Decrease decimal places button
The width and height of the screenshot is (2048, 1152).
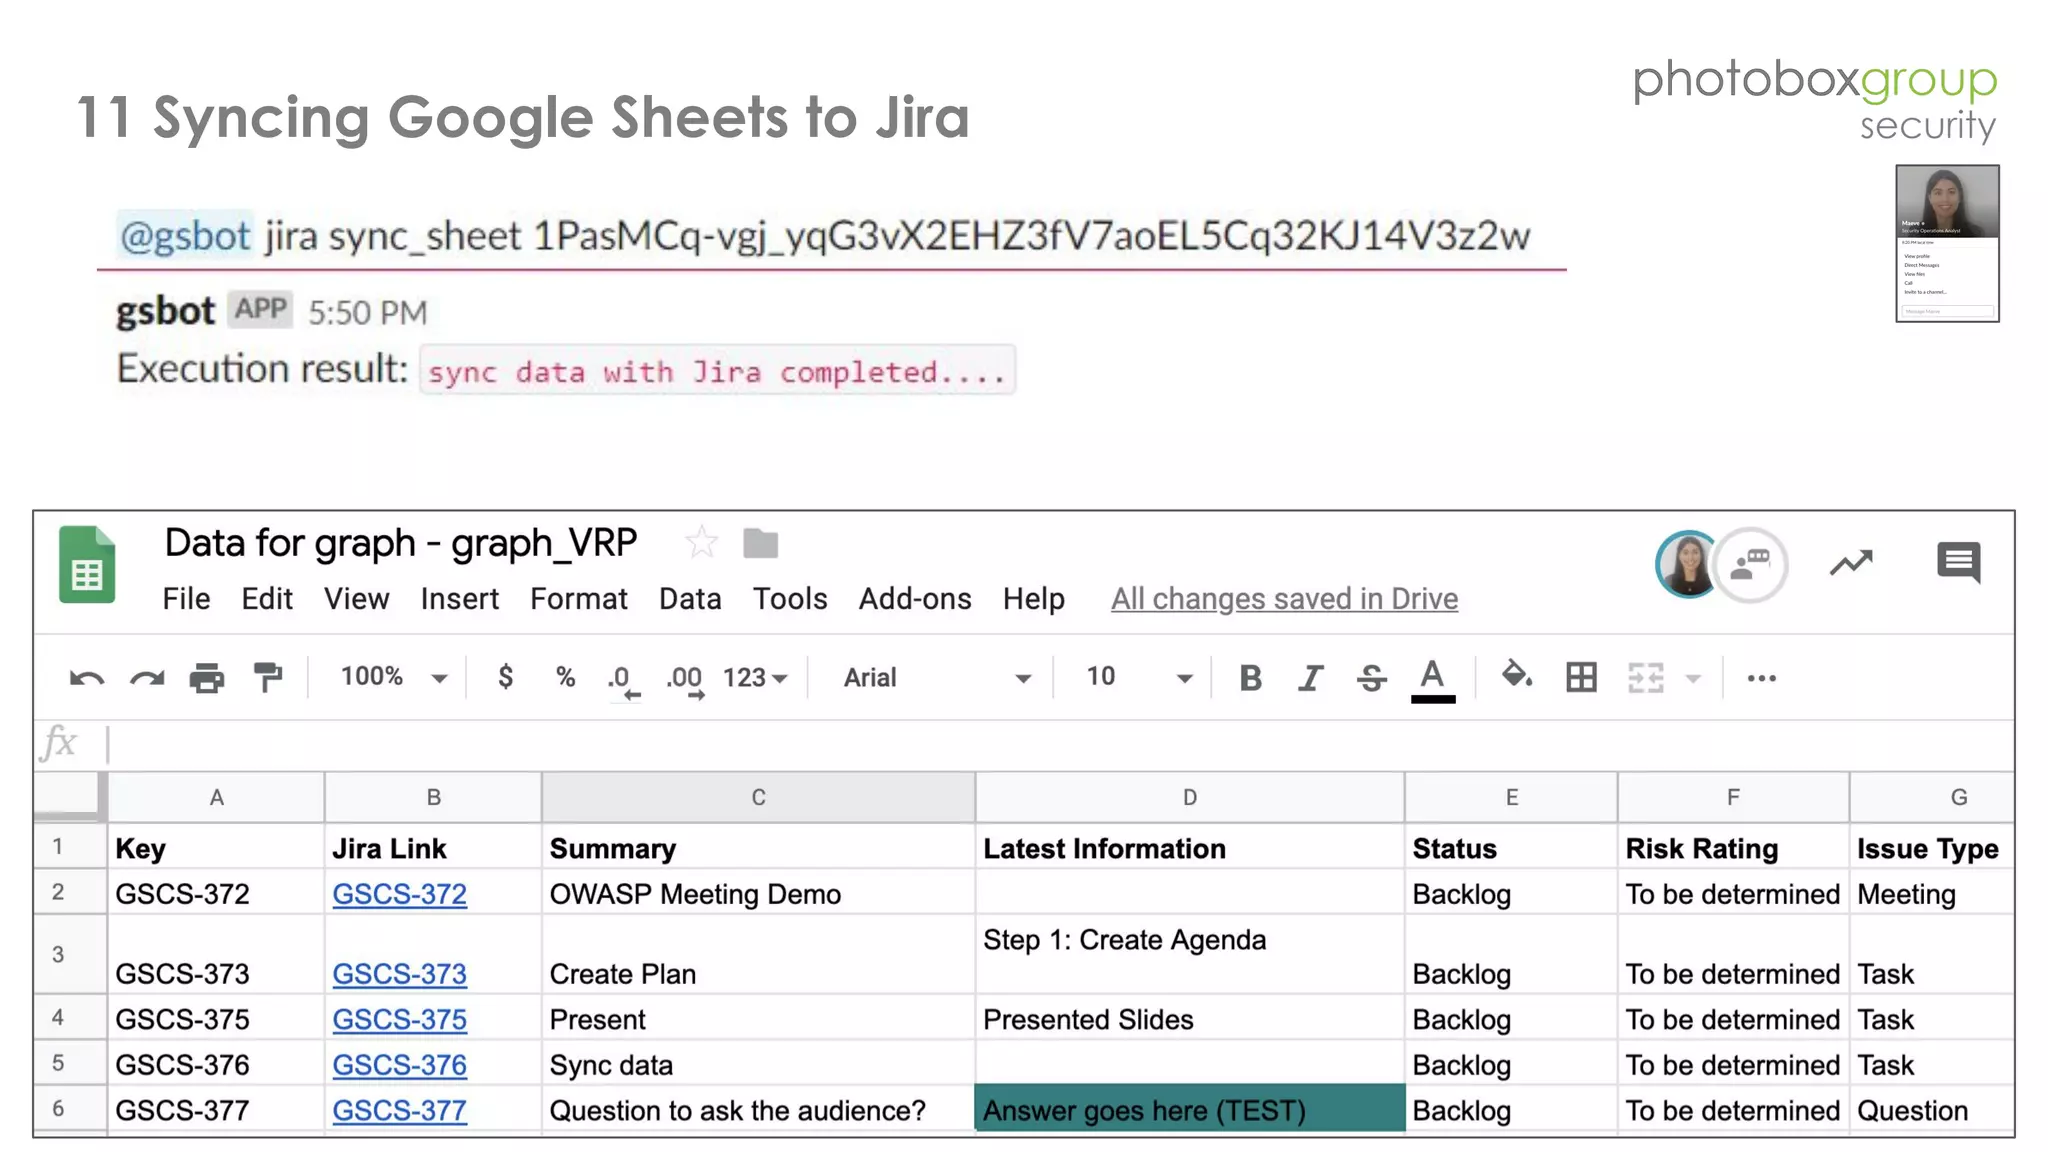coord(624,681)
